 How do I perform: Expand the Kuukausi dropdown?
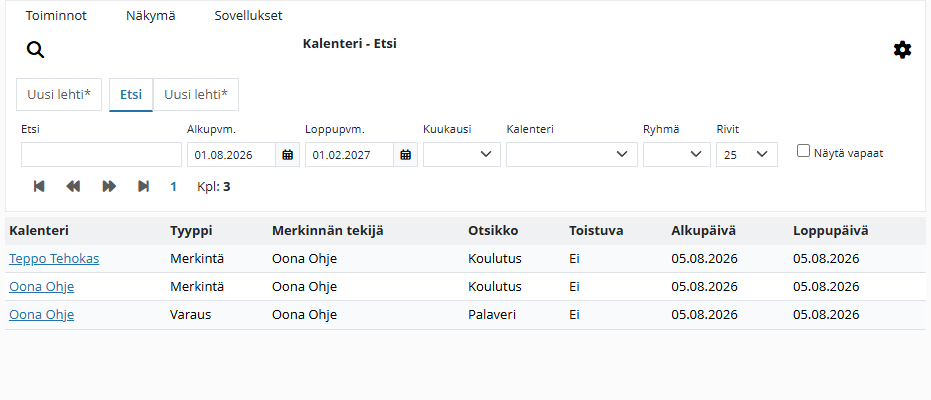462,155
